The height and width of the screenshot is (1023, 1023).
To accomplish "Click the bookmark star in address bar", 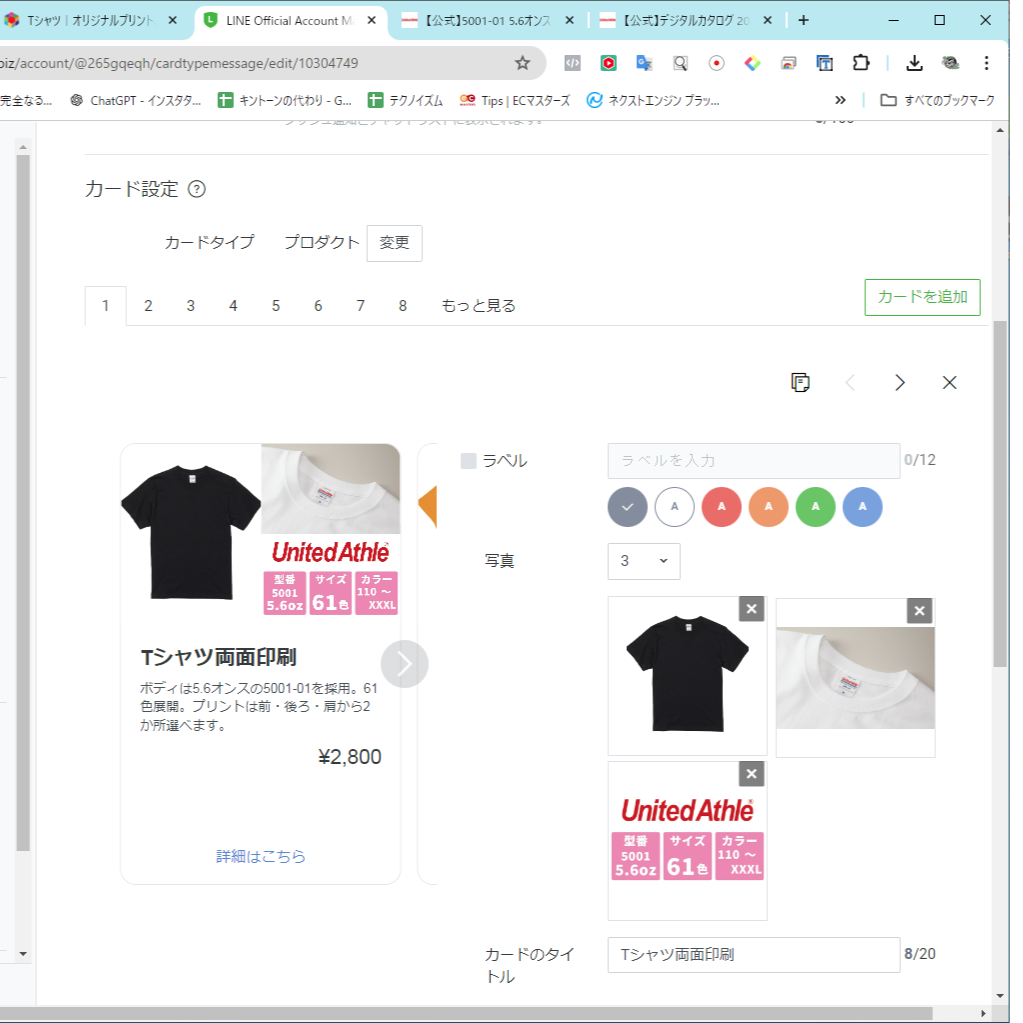I will [523, 63].
